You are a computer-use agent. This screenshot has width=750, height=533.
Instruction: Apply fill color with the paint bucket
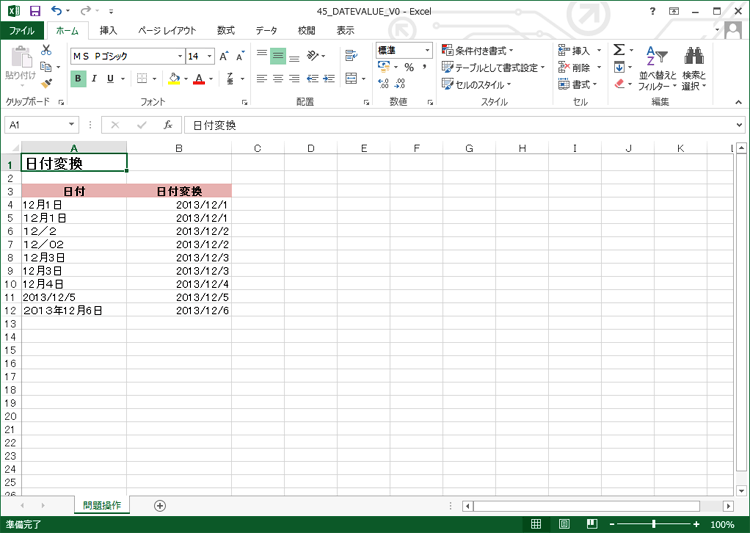[174, 78]
